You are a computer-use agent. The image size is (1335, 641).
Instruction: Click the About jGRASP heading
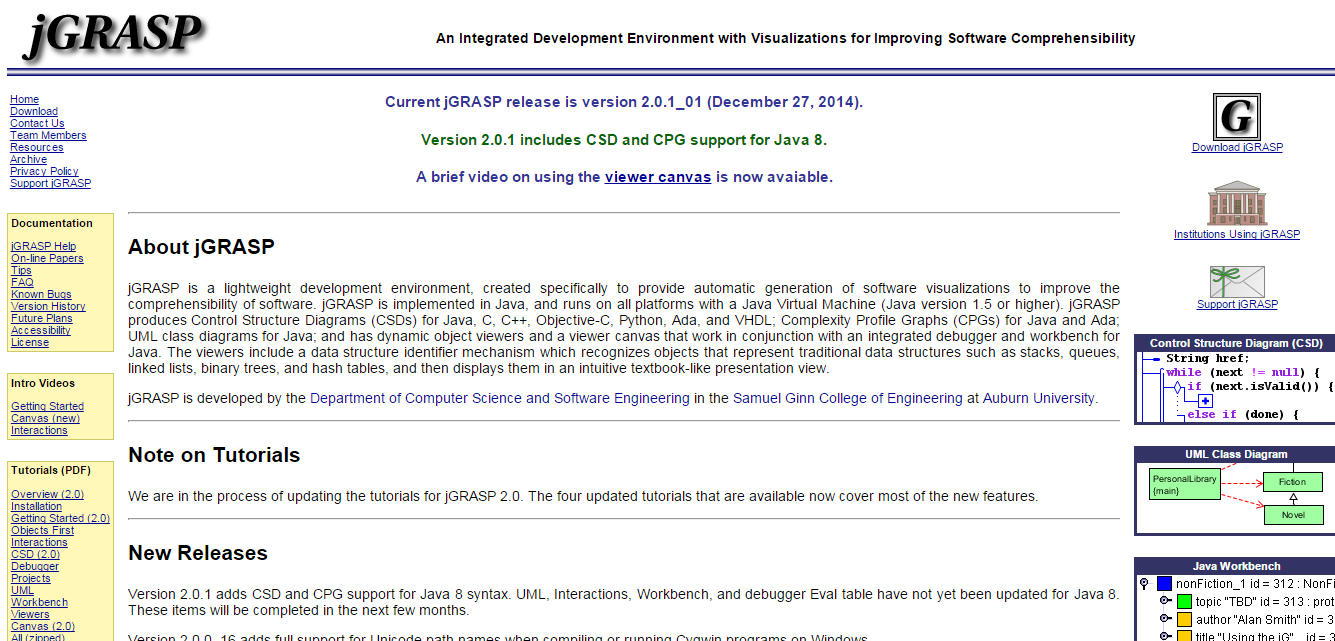201,247
